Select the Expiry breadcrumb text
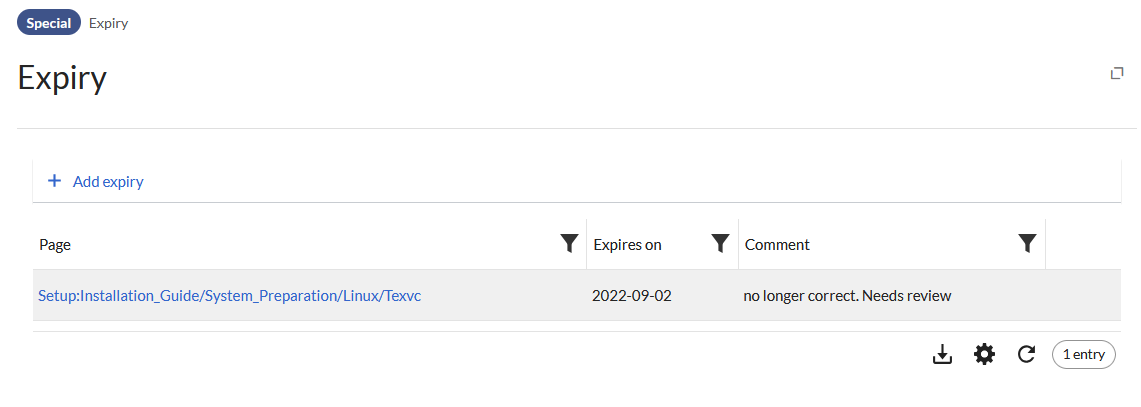The image size is (1141, 407). pos(108,23)
